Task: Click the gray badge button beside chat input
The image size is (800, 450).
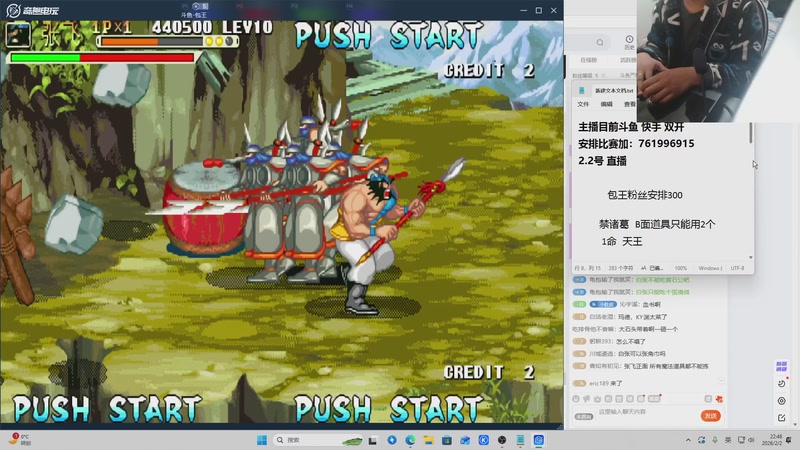Action: click(584, 416)
